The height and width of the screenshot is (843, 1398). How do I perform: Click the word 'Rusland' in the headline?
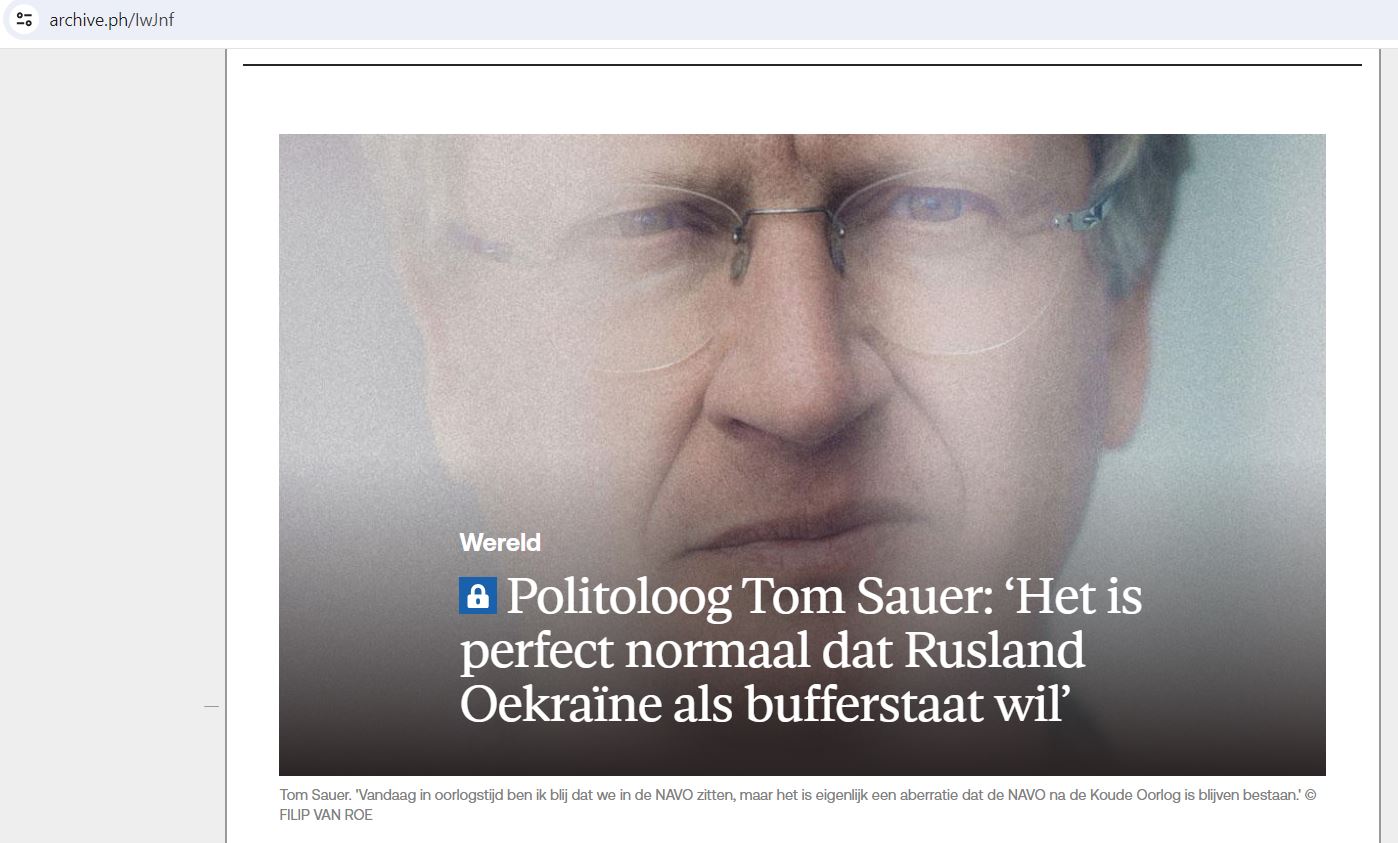[994, 651]
